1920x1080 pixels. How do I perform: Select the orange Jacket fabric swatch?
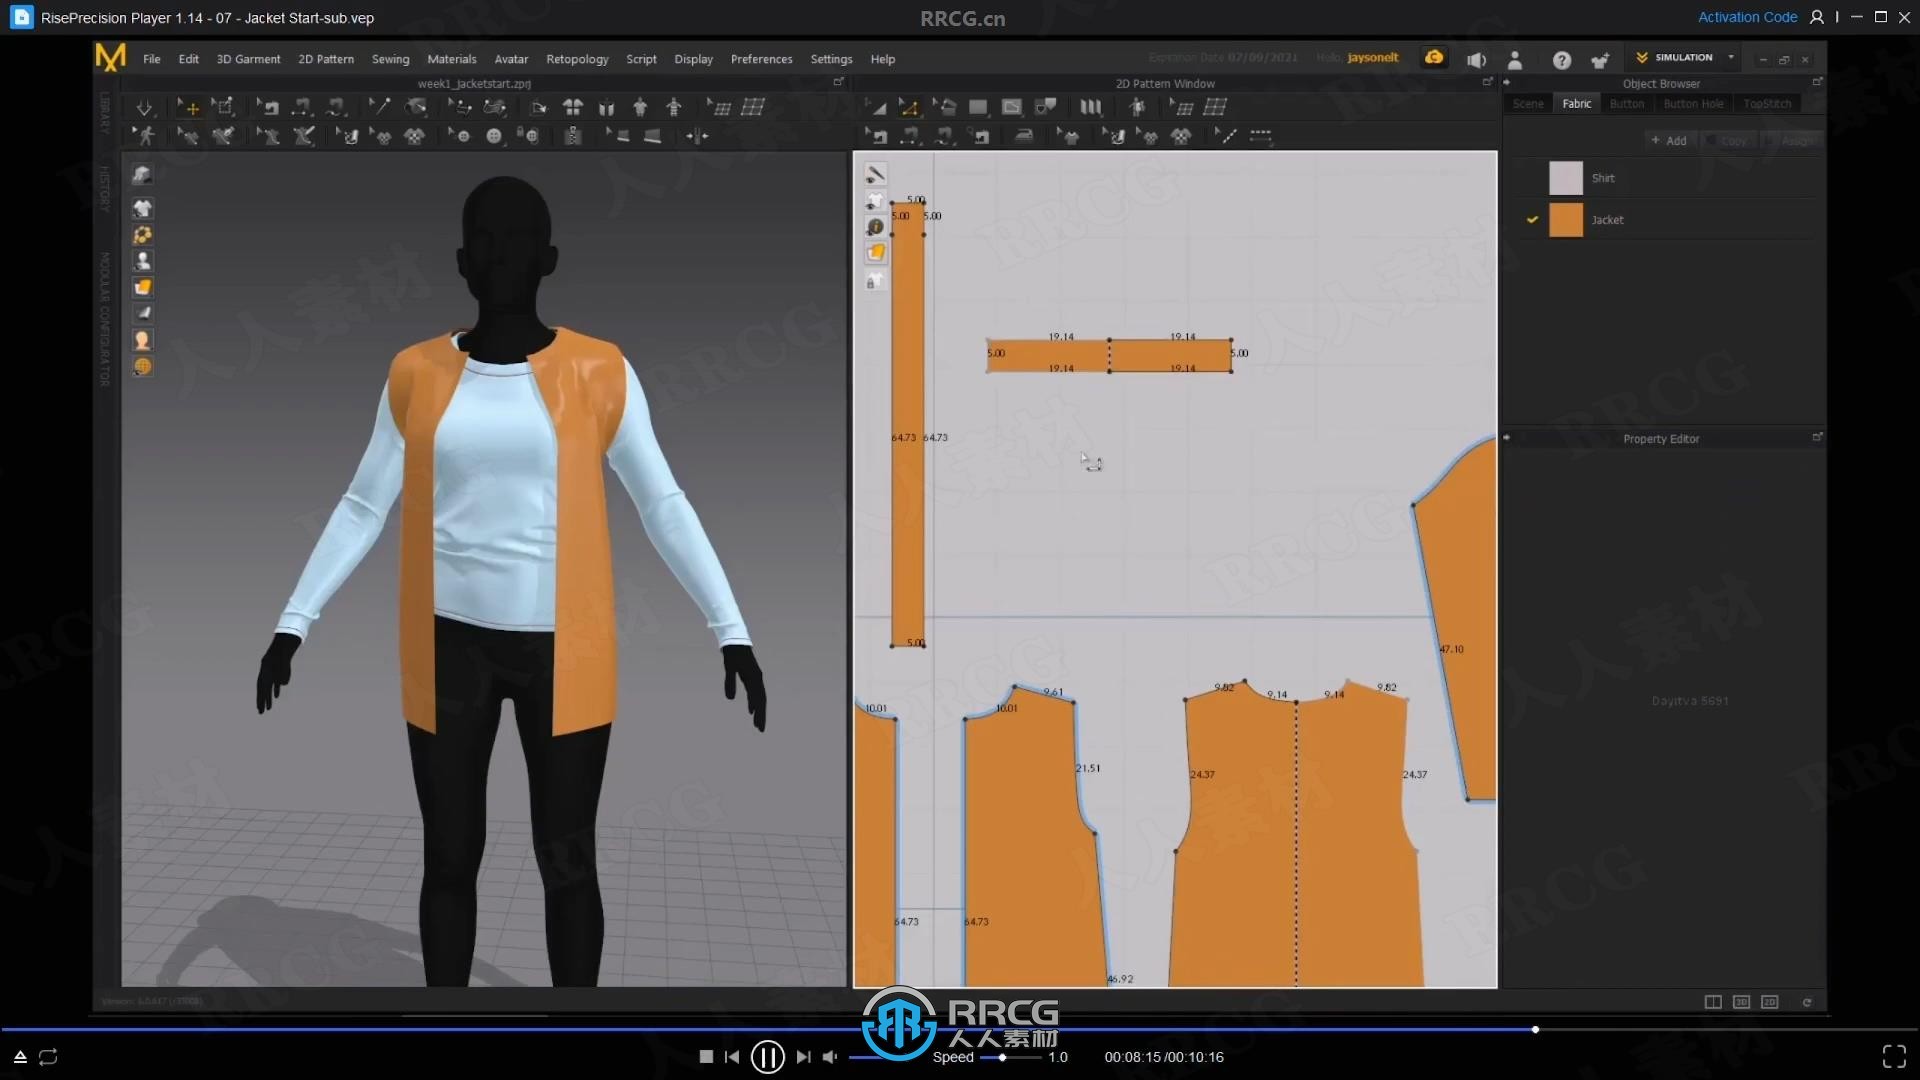(x=1566, y=220)
